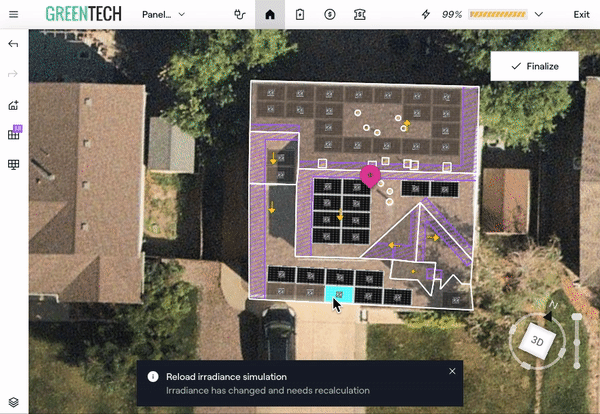The image size is (600, 414).
Task: Dismiss the irradiance reload notification
Action: 452,371
